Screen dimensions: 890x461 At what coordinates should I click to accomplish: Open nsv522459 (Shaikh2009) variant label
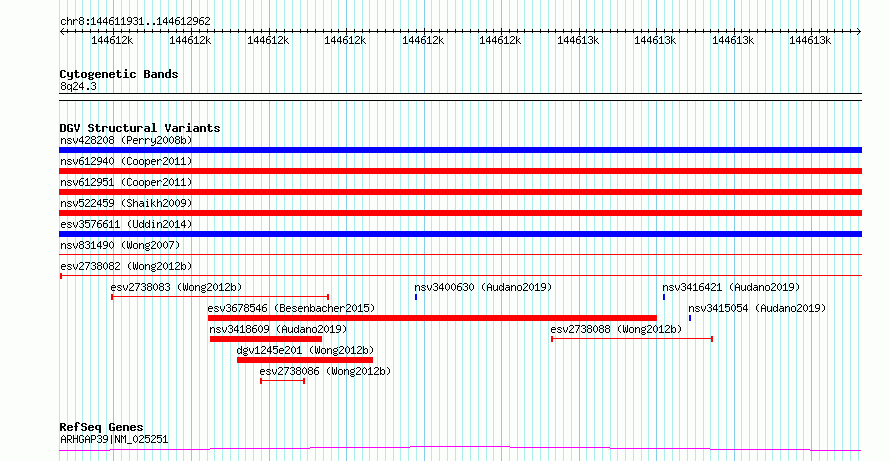[126, 203]
